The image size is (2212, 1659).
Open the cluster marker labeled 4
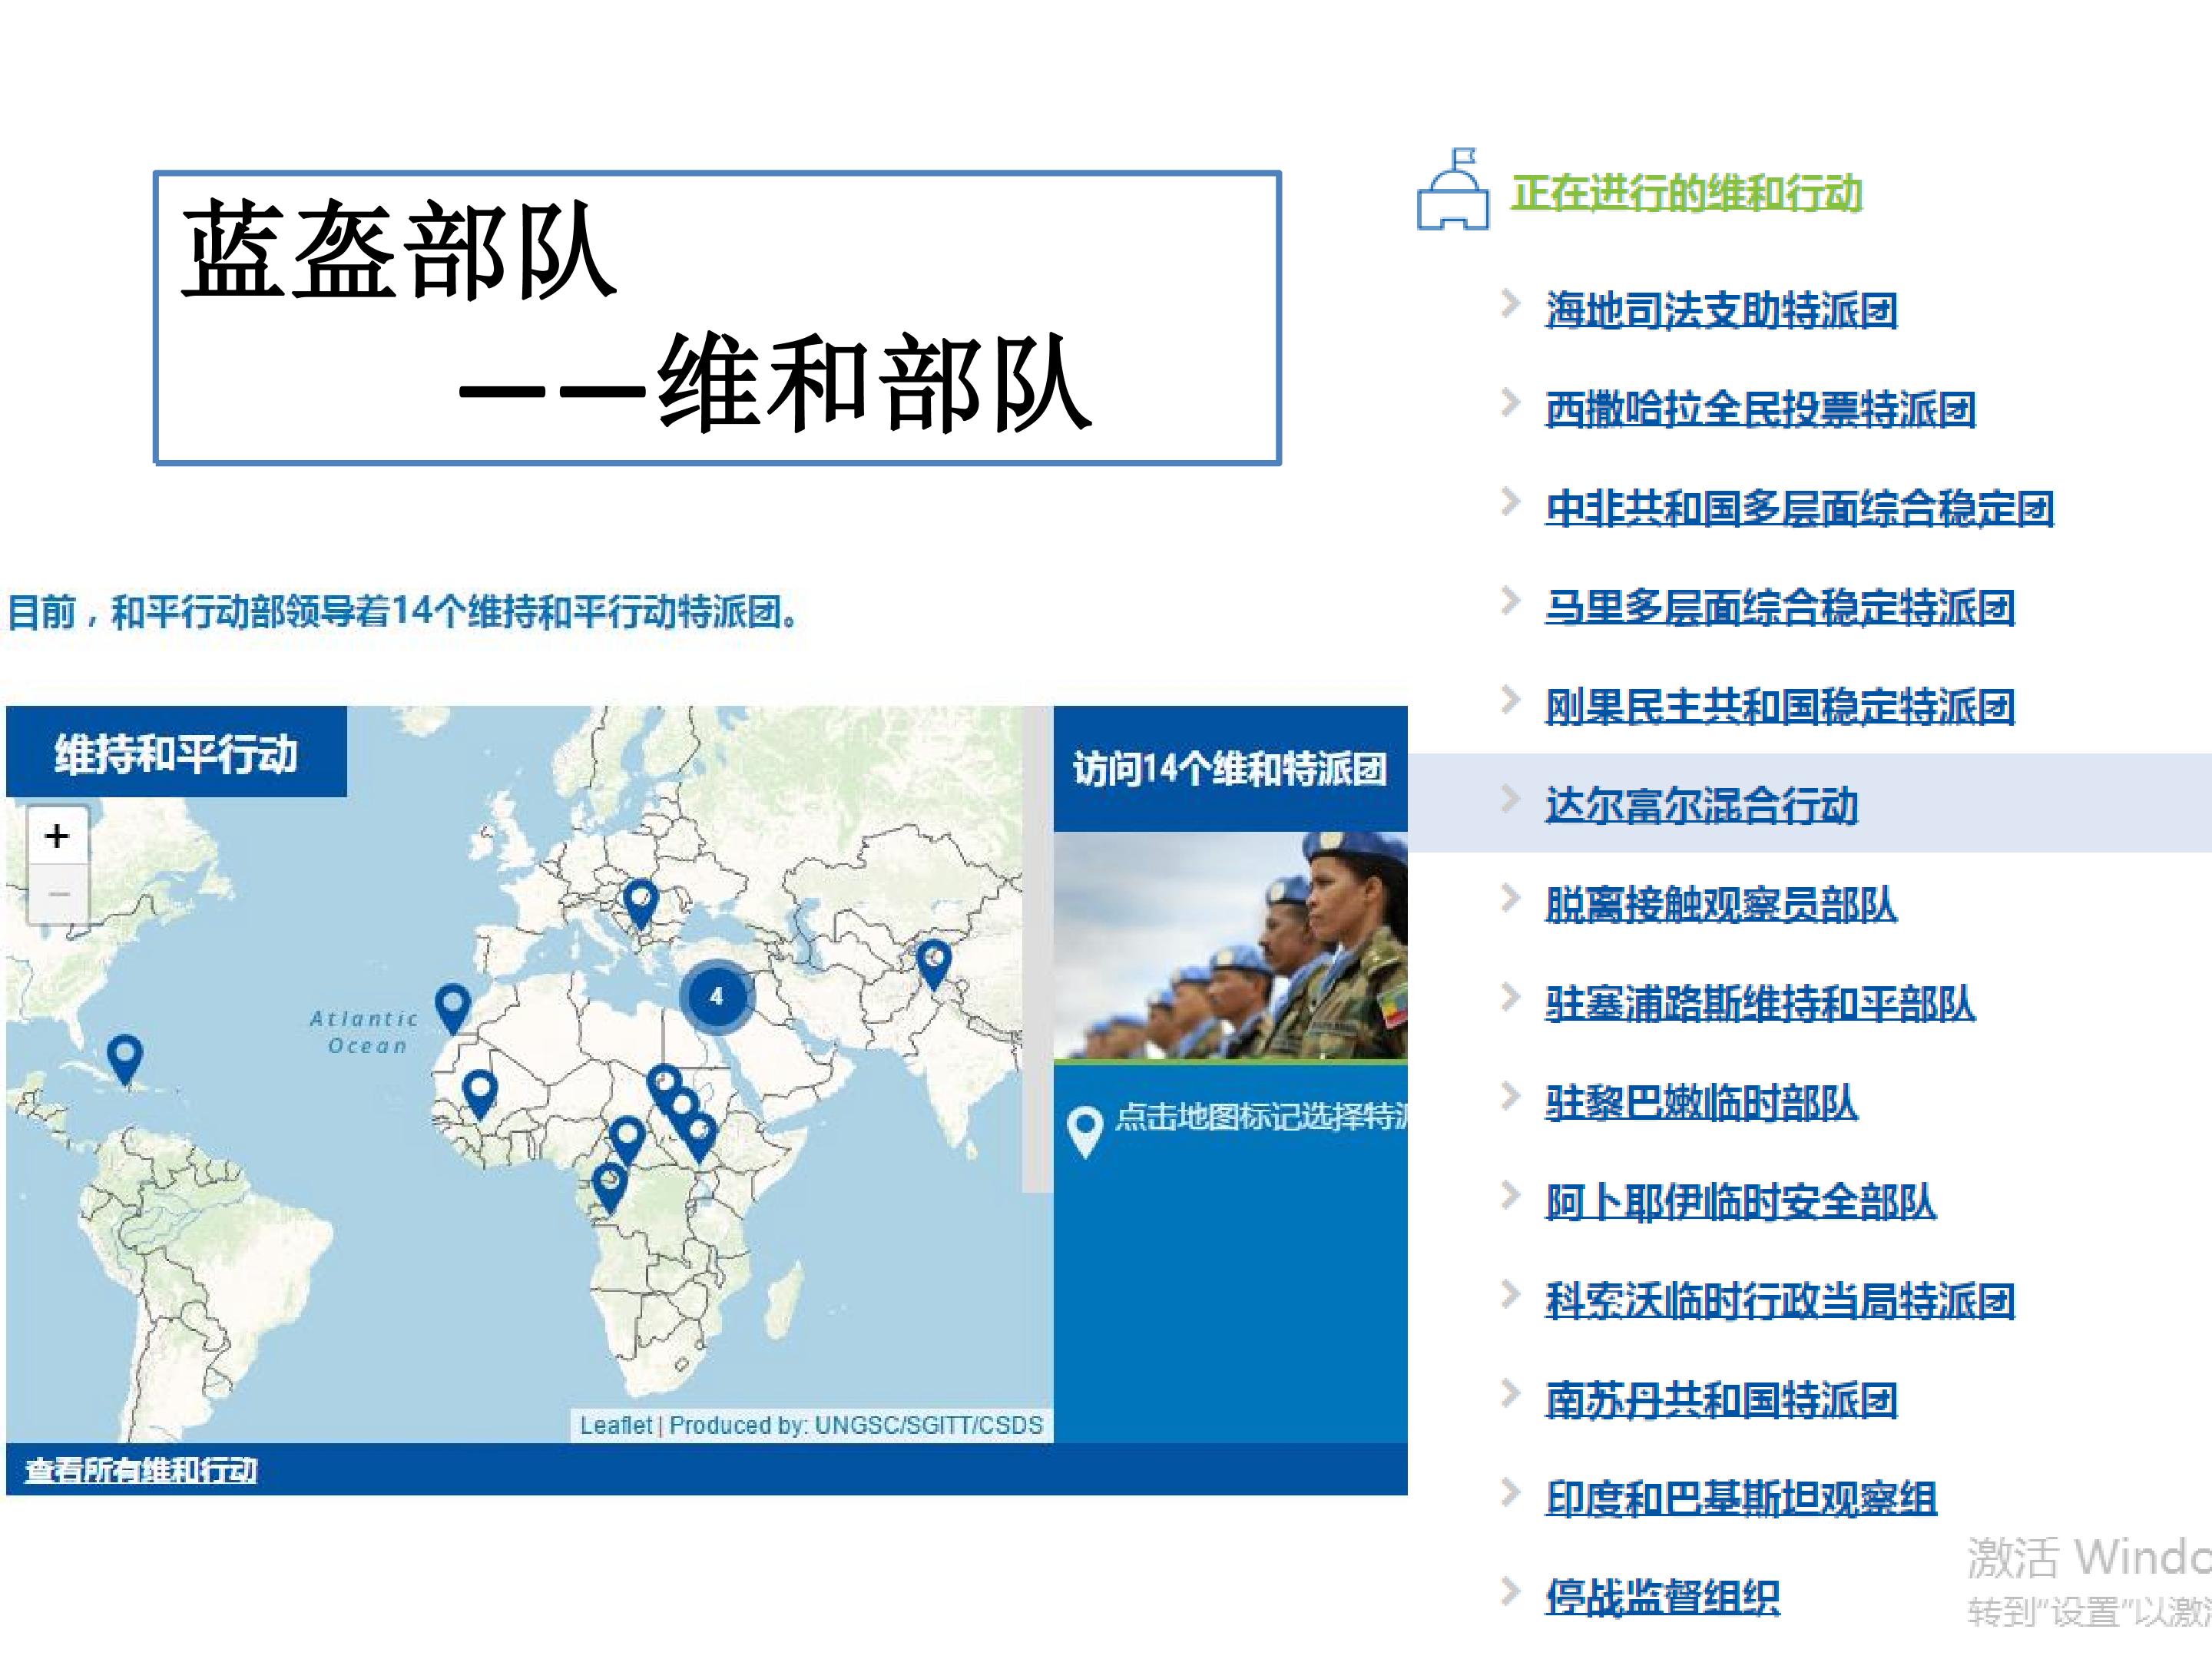pyautogui.click(x=716, y=996)
